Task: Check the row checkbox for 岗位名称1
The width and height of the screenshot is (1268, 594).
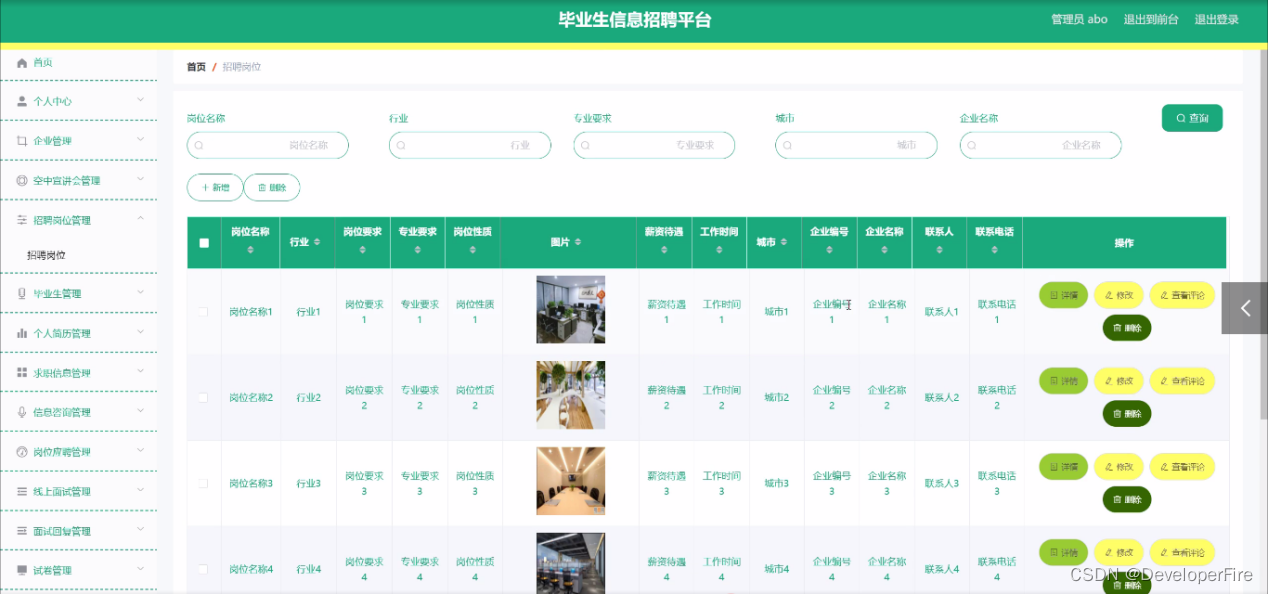Action: point(204,312)
